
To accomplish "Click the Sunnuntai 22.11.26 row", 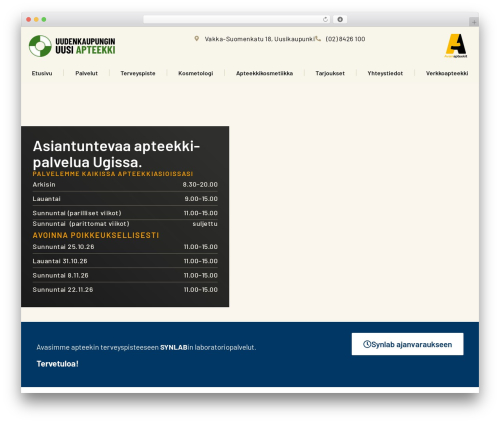I will tap(125, 290).
